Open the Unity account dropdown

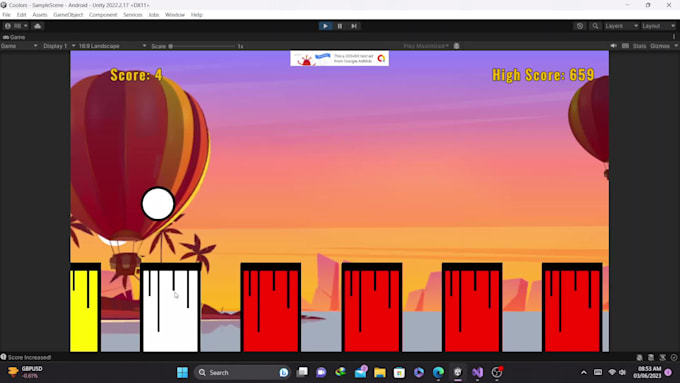point(16,26)
